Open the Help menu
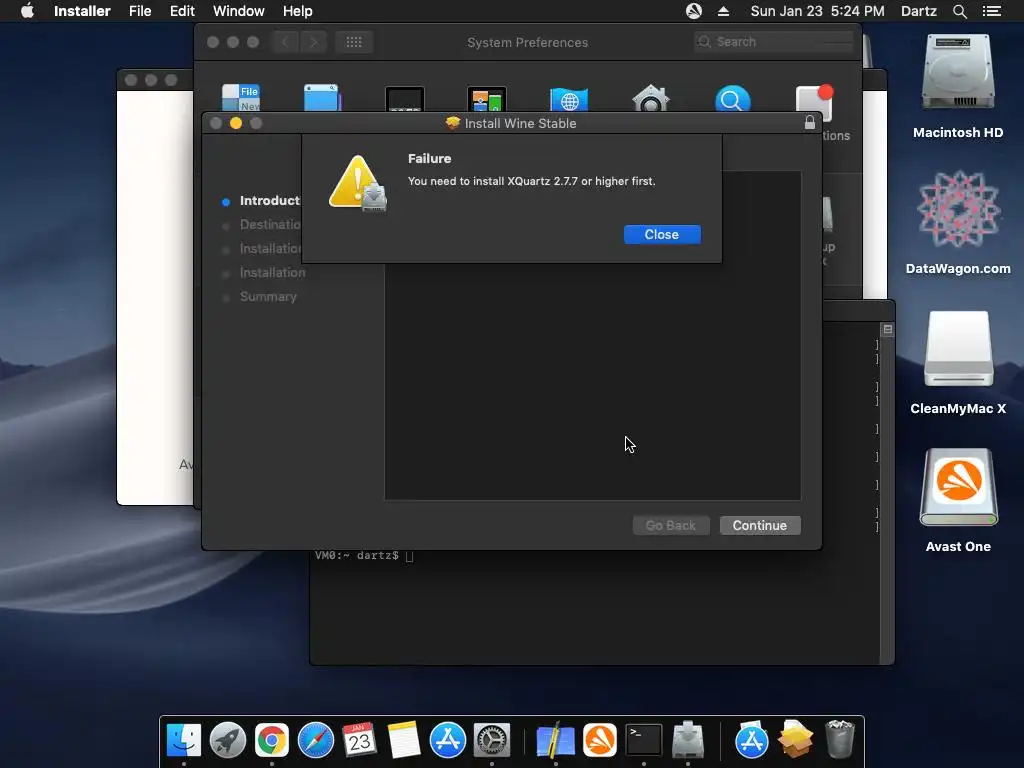This screenshot has width=1024, height=768. pyautogui.click(x=297, y=11)
